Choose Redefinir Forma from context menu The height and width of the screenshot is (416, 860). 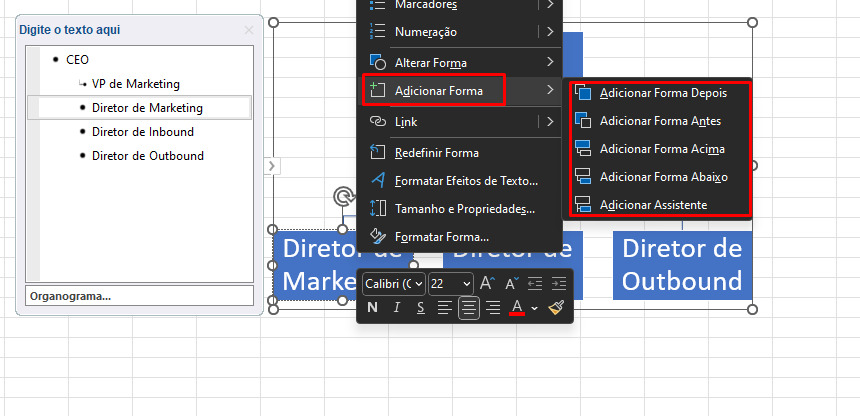[460, 153]
